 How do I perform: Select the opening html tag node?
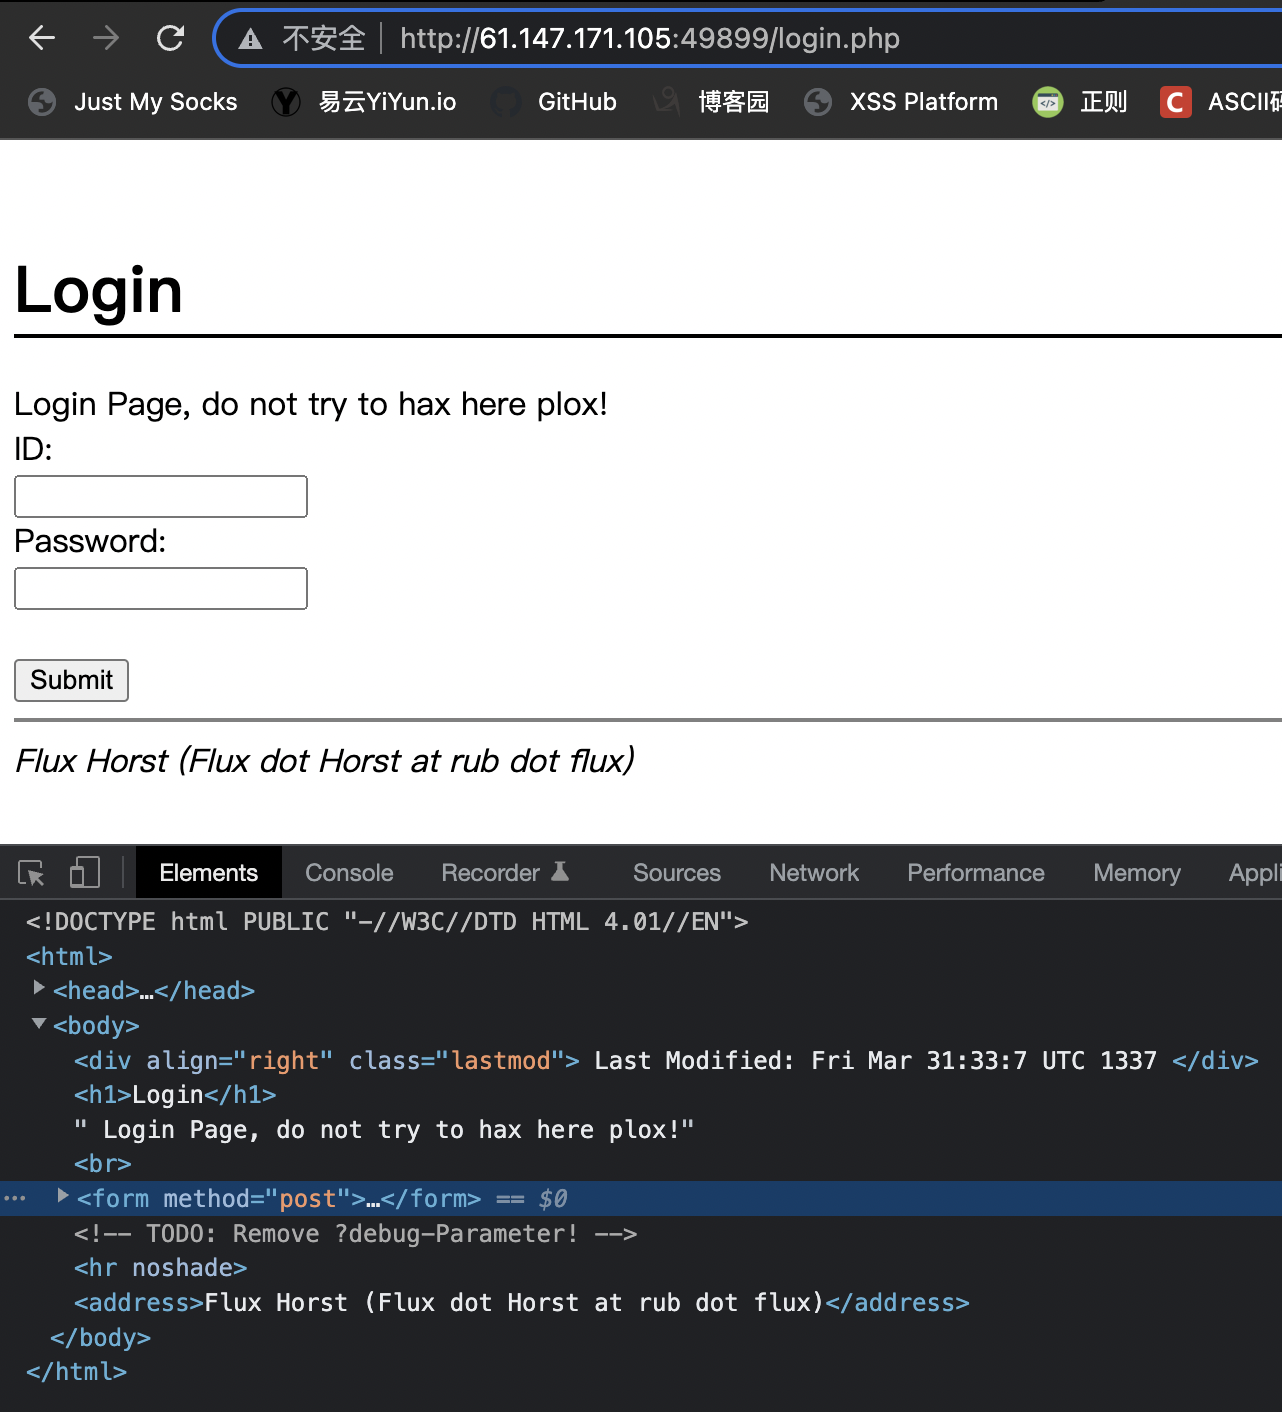[x=69, y=957]
